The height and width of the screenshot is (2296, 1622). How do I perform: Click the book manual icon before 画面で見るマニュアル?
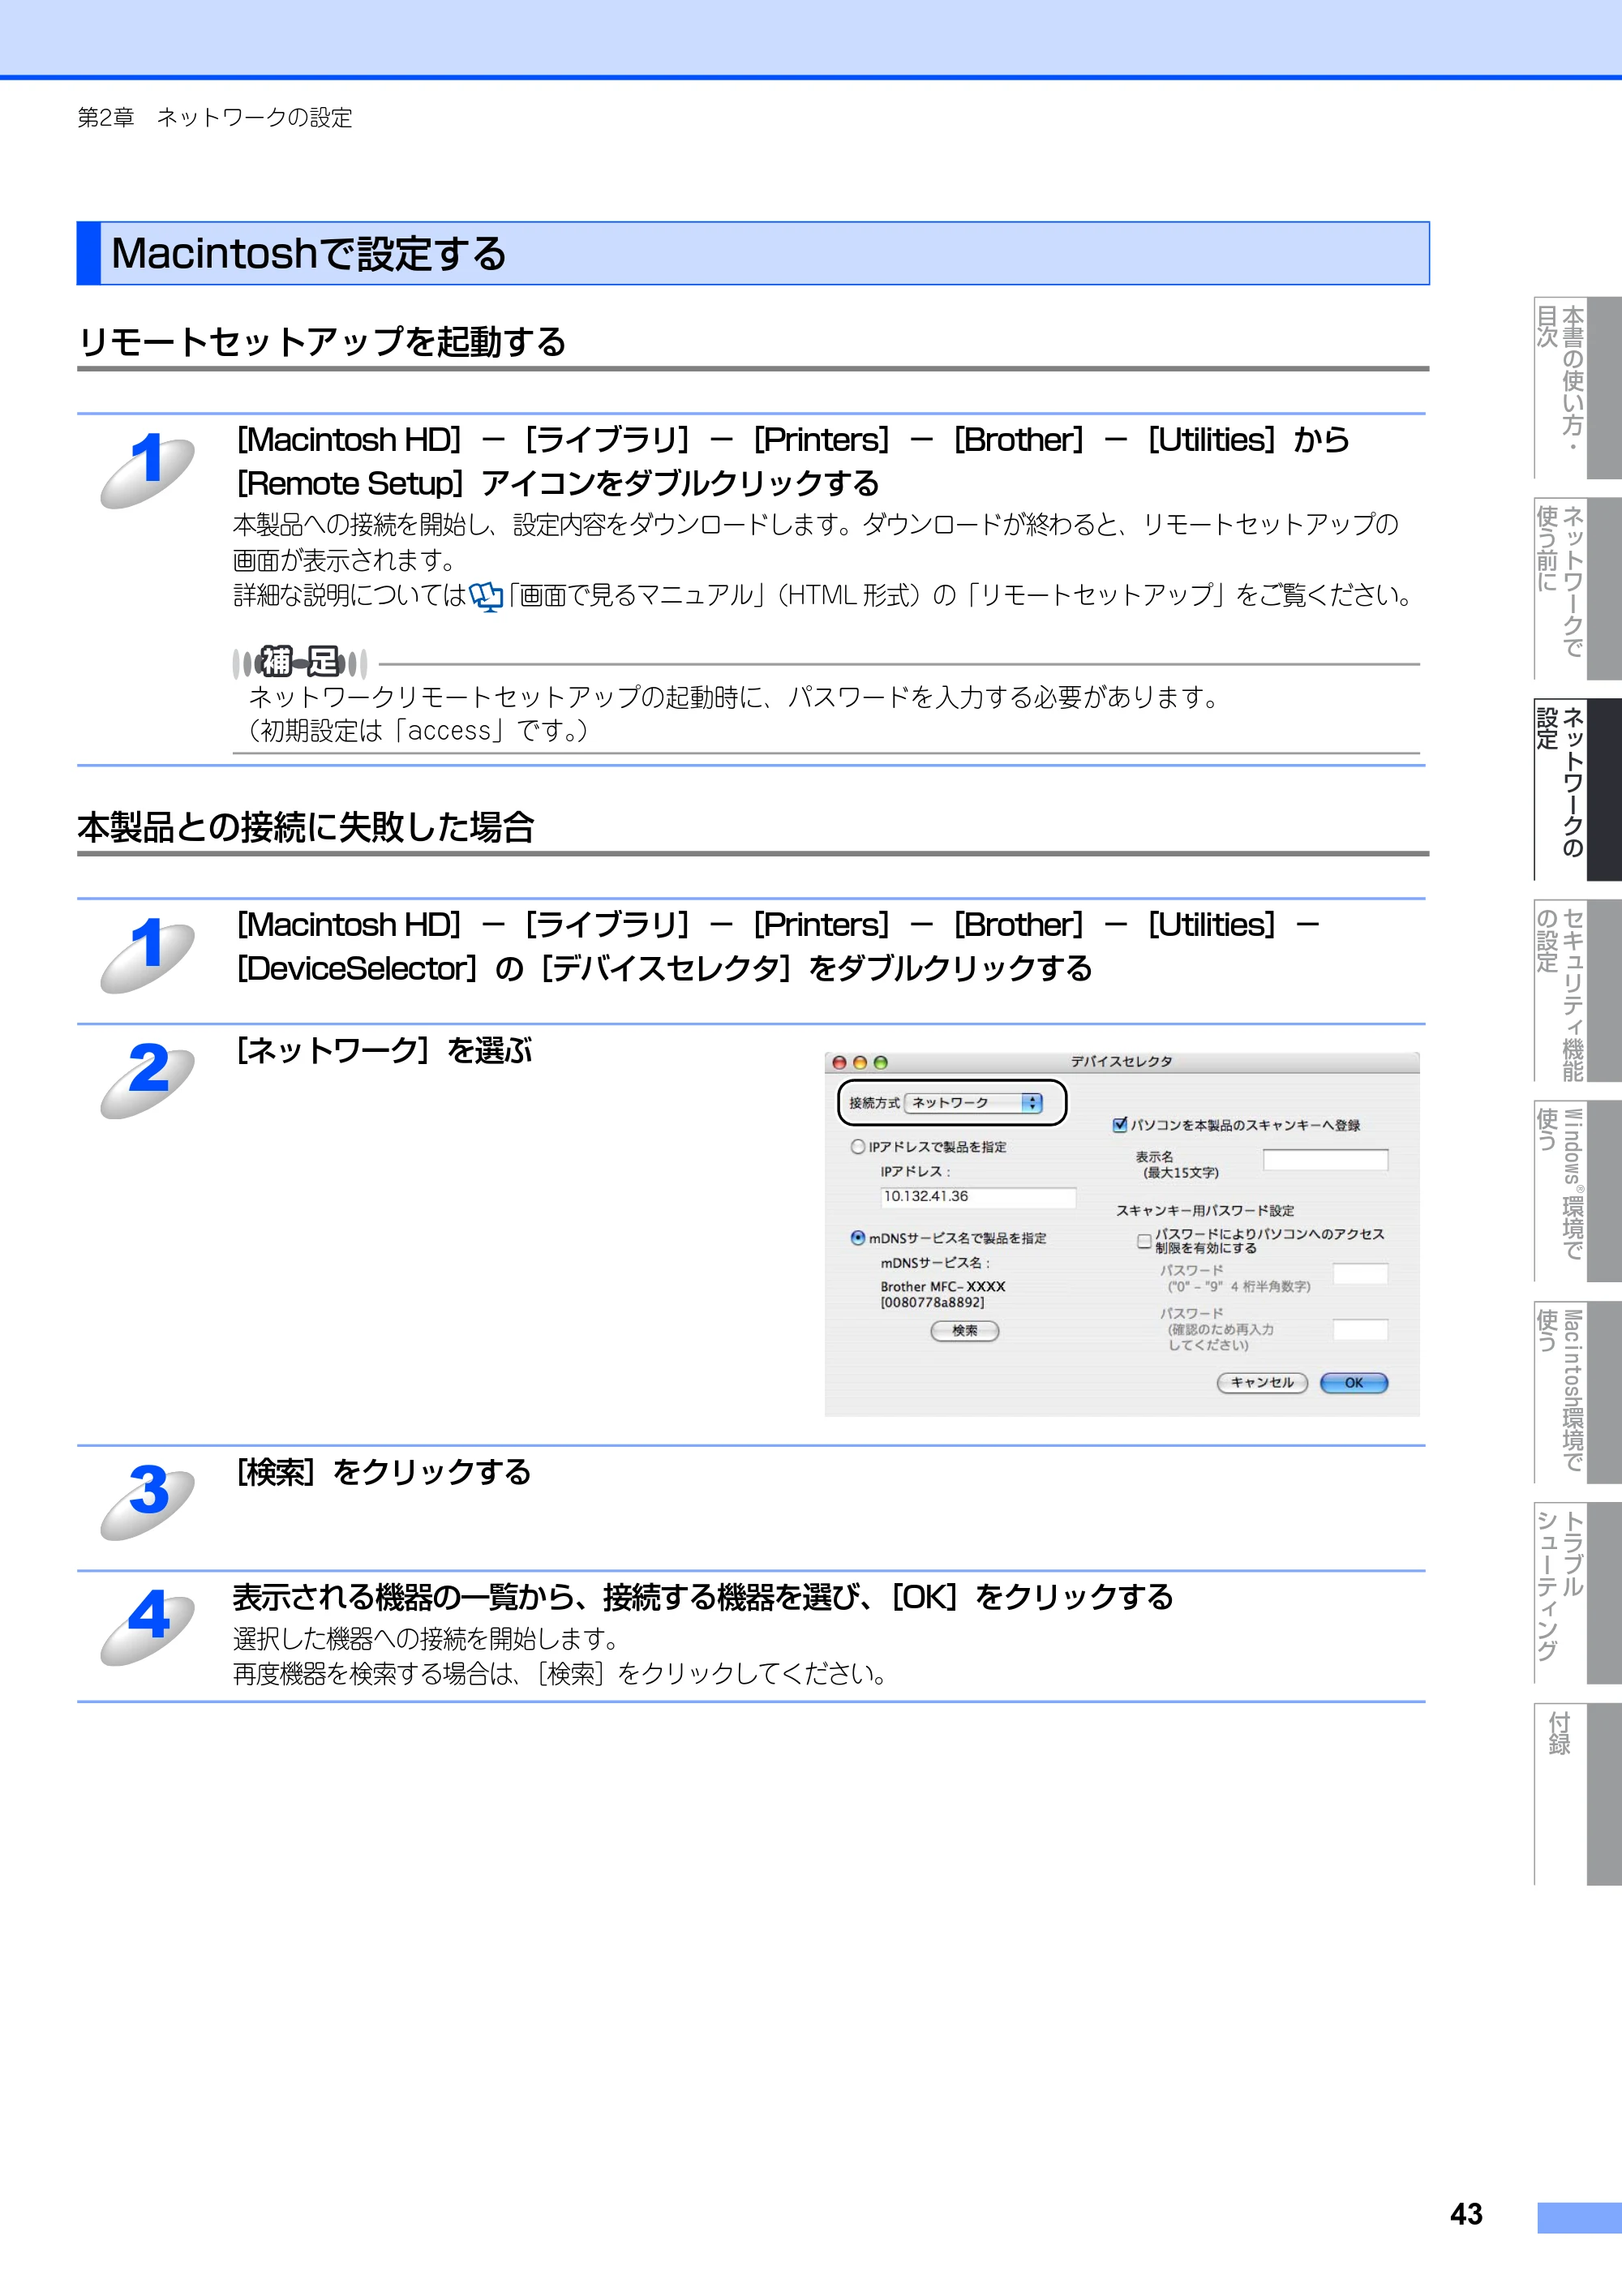pos(486,597)
